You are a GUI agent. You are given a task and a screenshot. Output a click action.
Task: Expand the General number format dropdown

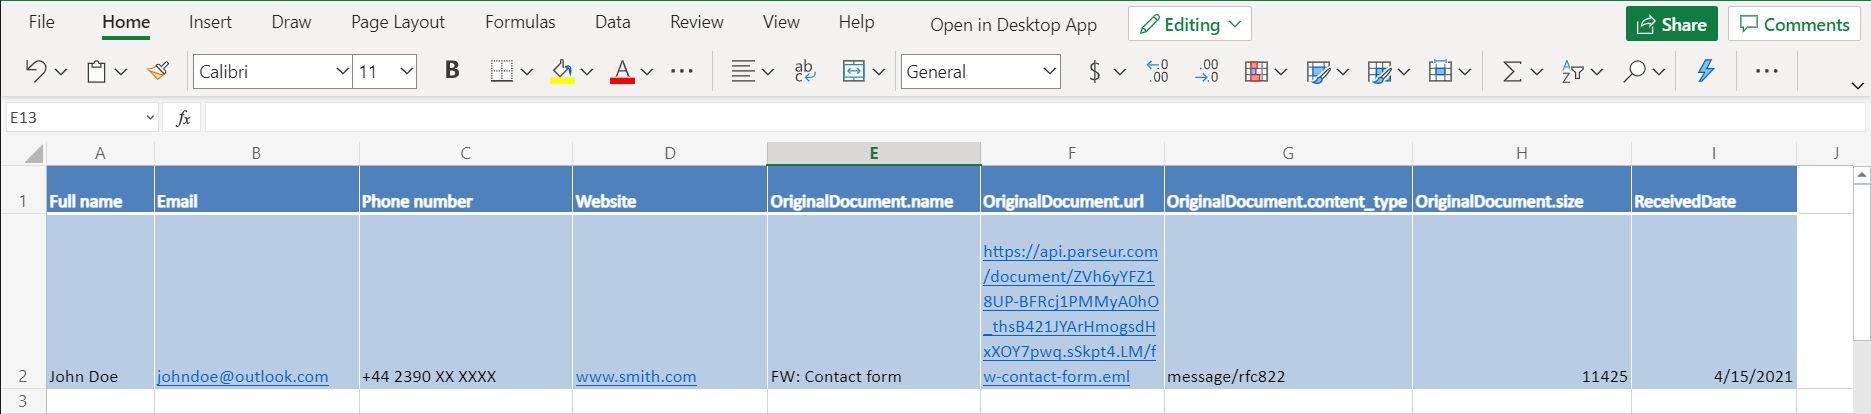1049,71
